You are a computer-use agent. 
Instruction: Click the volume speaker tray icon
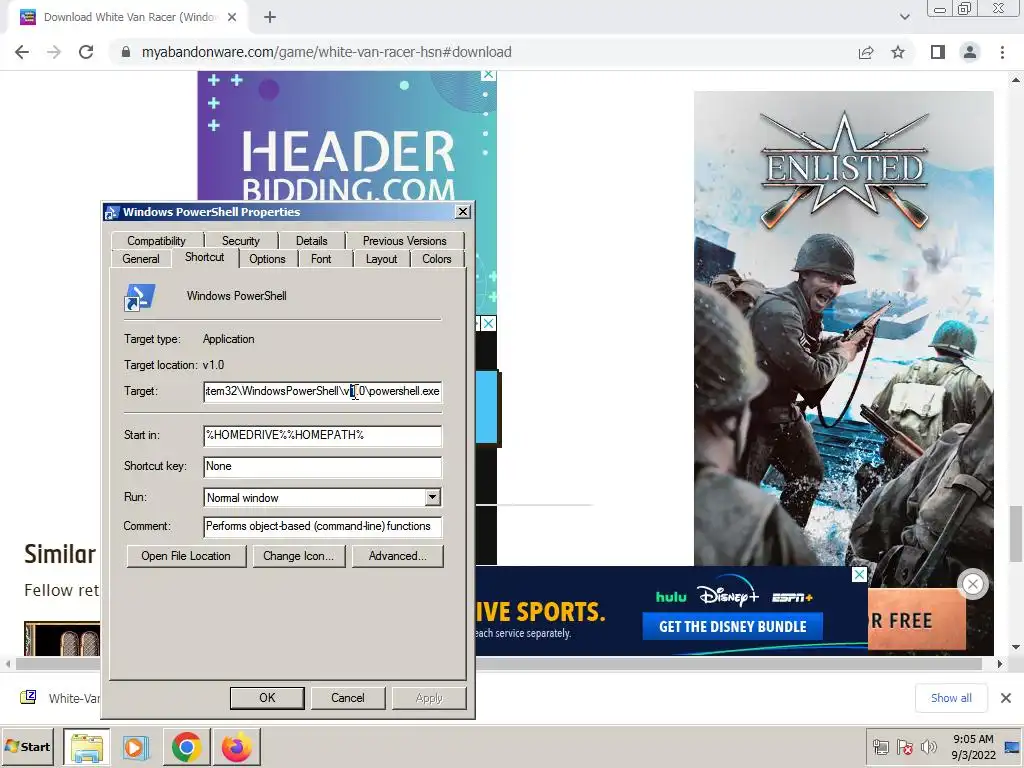pos(929,747)
